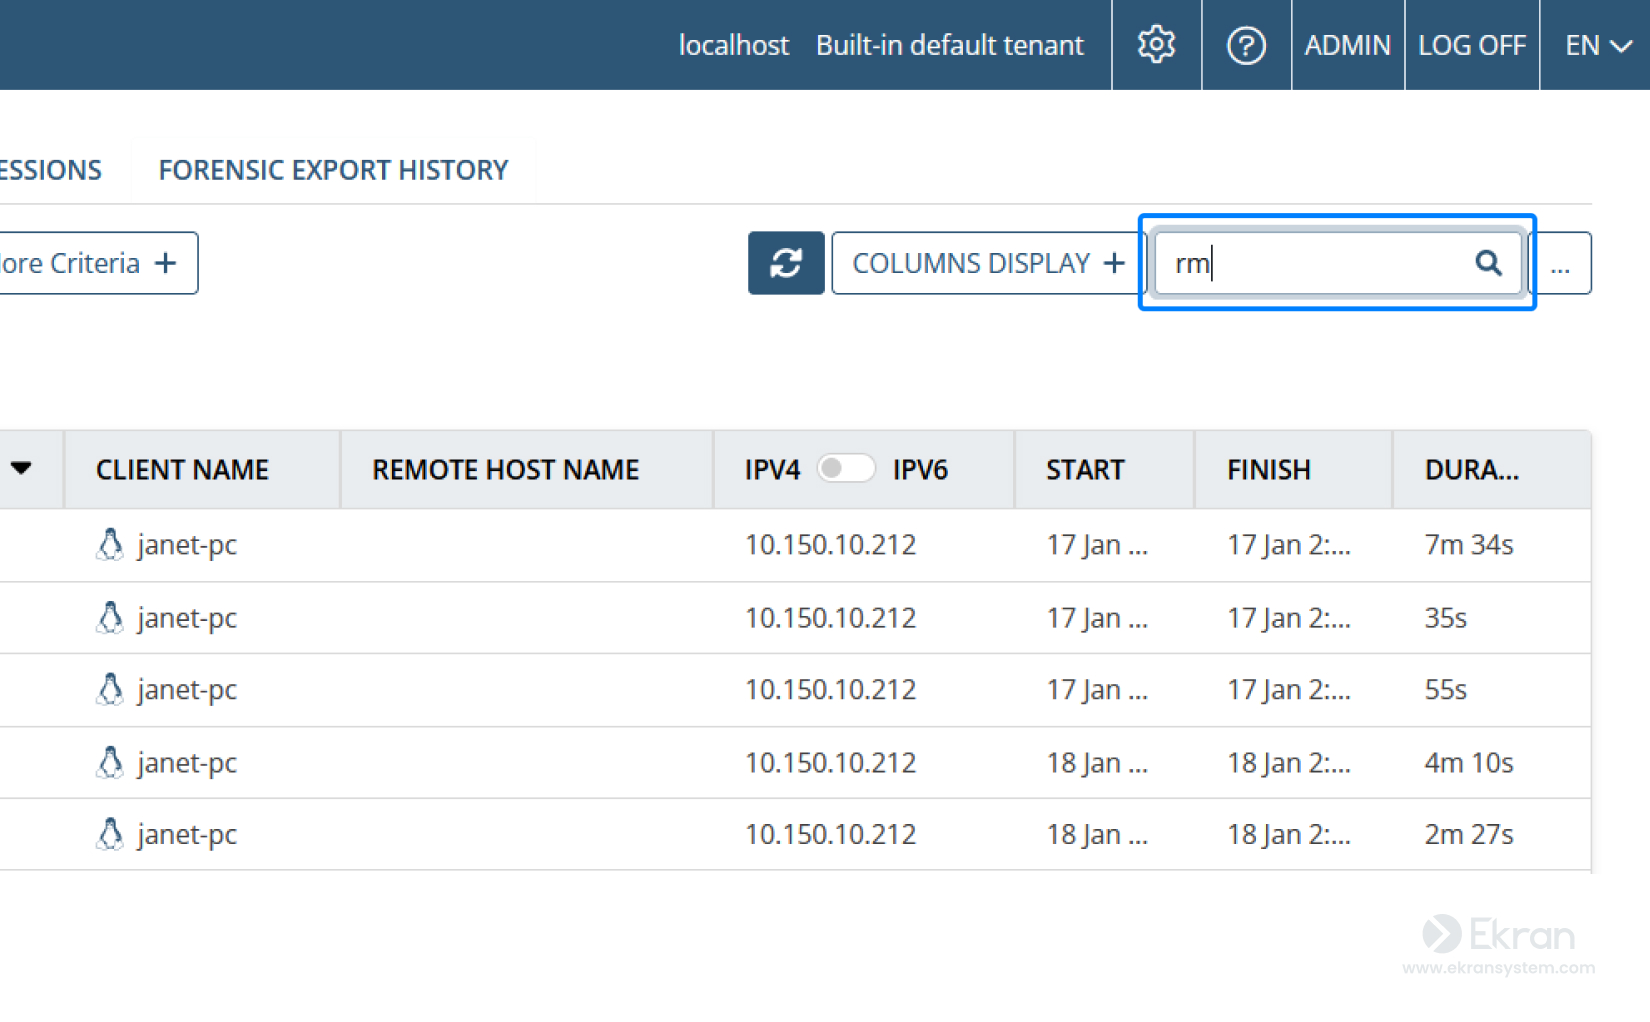Image resolution: width=1650 pixels, height=1022 pixels.
Task: Switch the address toggle from IPV4 to IPV6
Action: coord(845,469)
